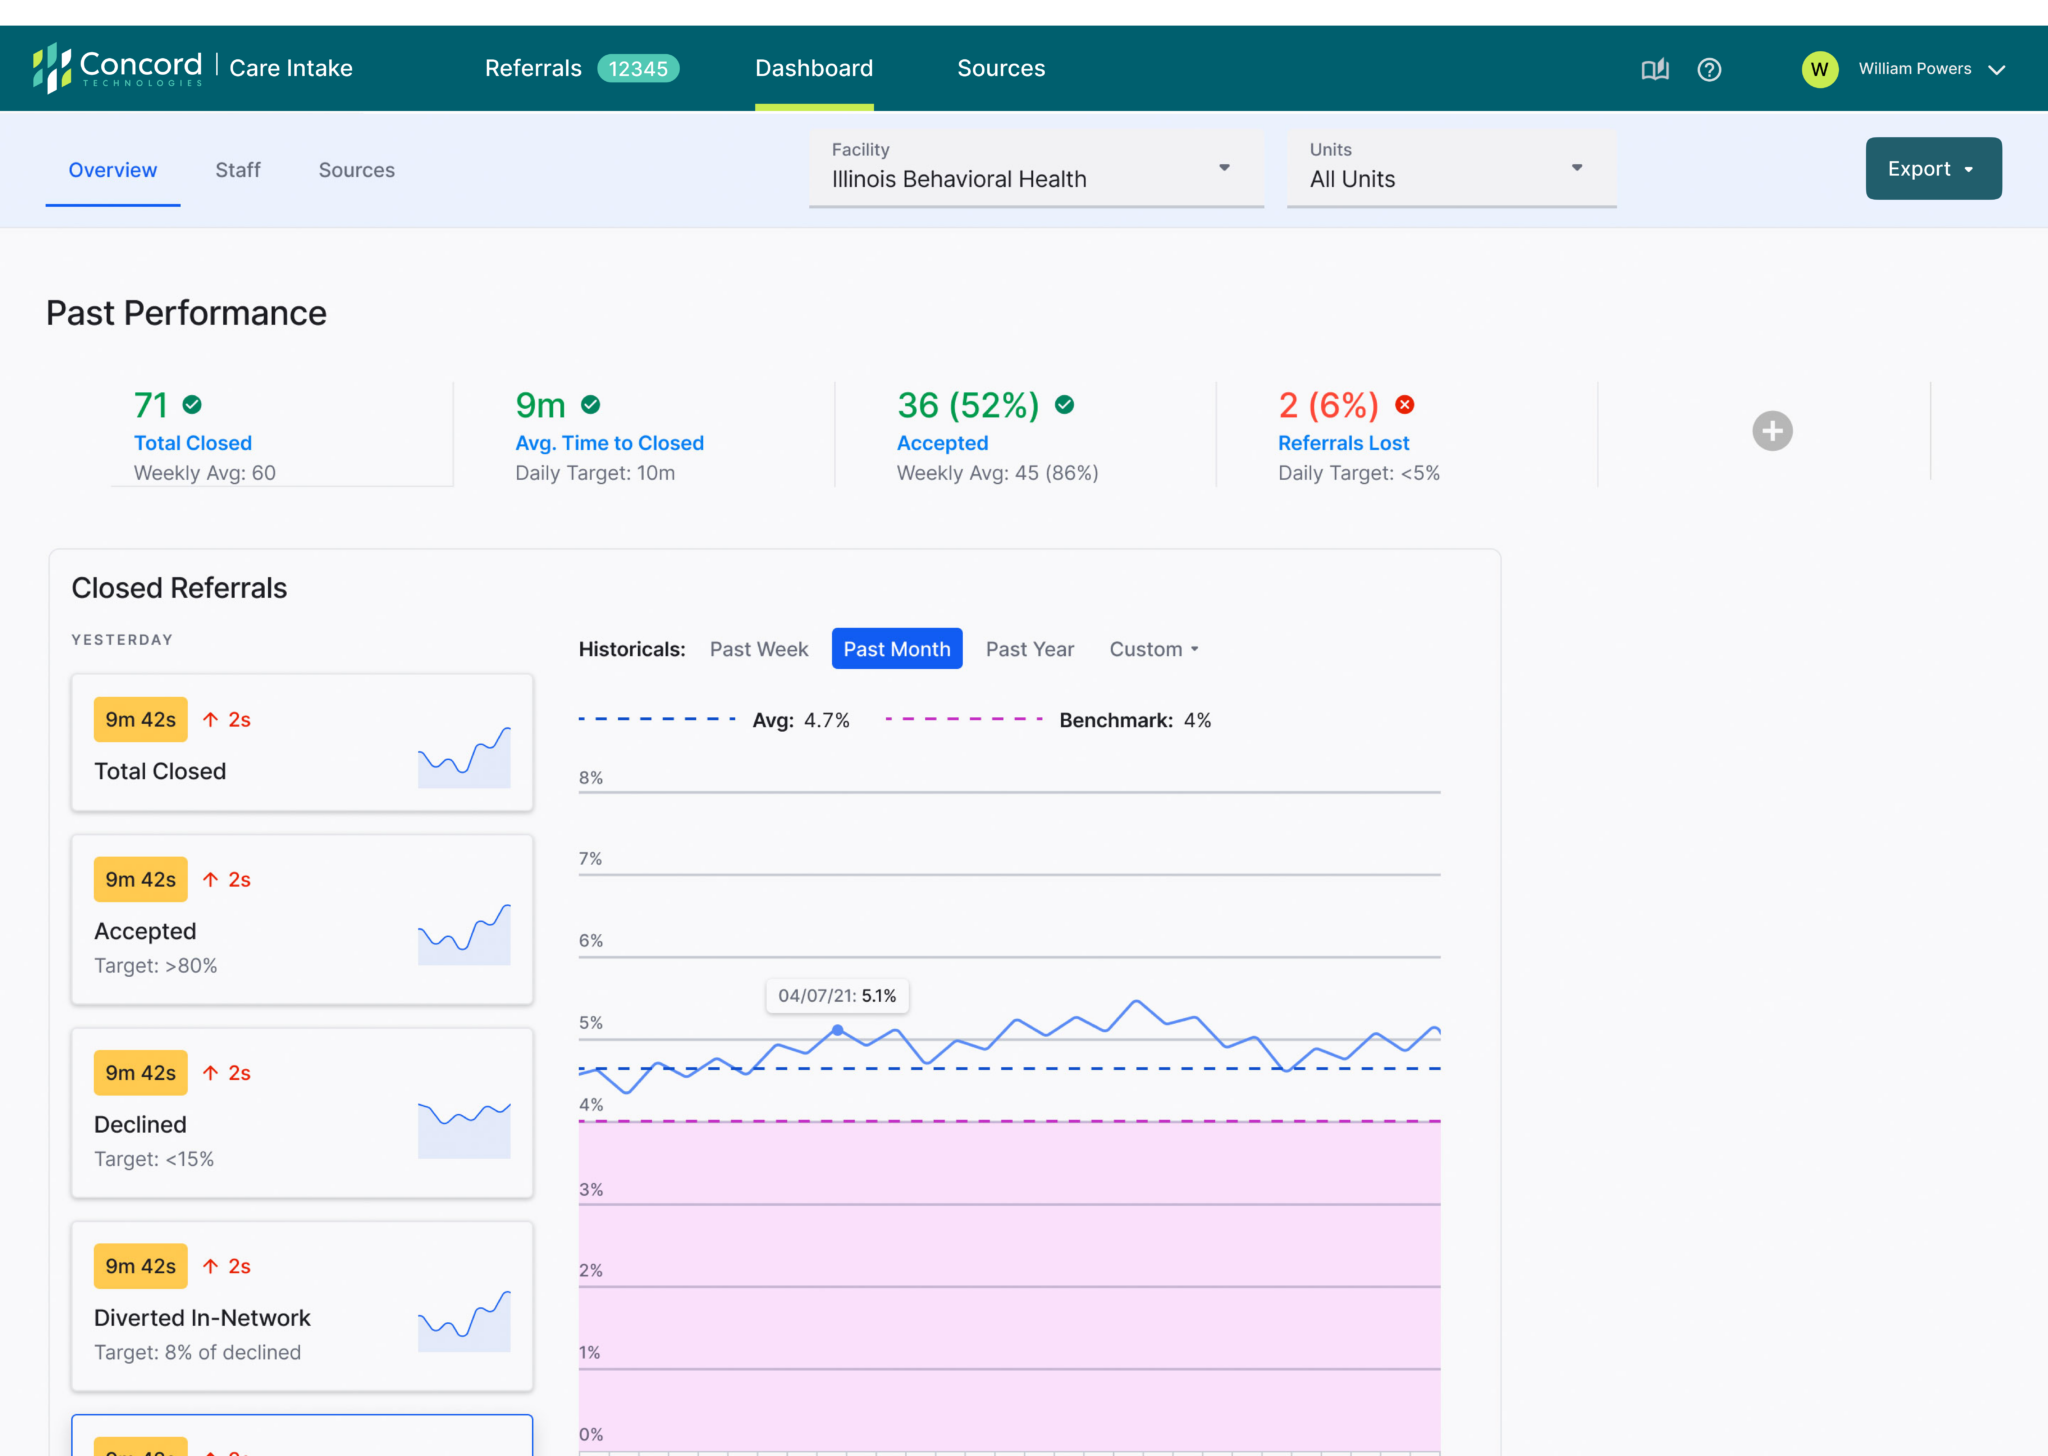
Task: Click the Export button
Action: (x=1932, y=168)
